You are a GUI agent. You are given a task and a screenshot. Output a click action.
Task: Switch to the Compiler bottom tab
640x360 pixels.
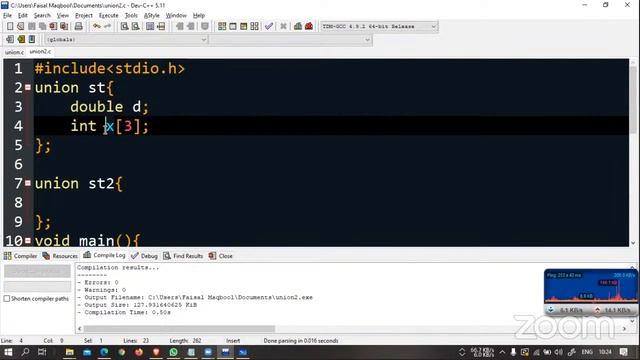[20, 256]
